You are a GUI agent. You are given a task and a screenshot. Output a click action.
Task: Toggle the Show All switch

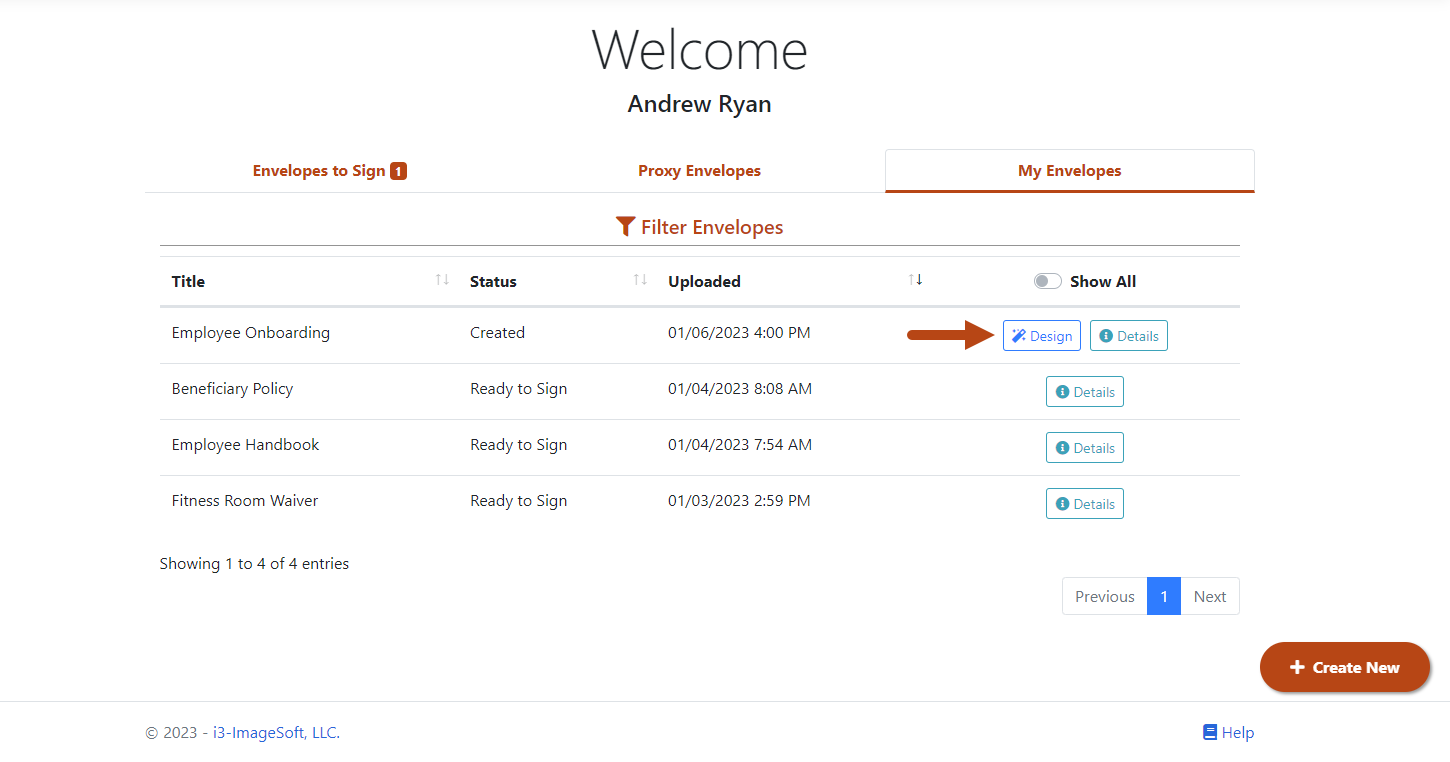pos(1047,282)
